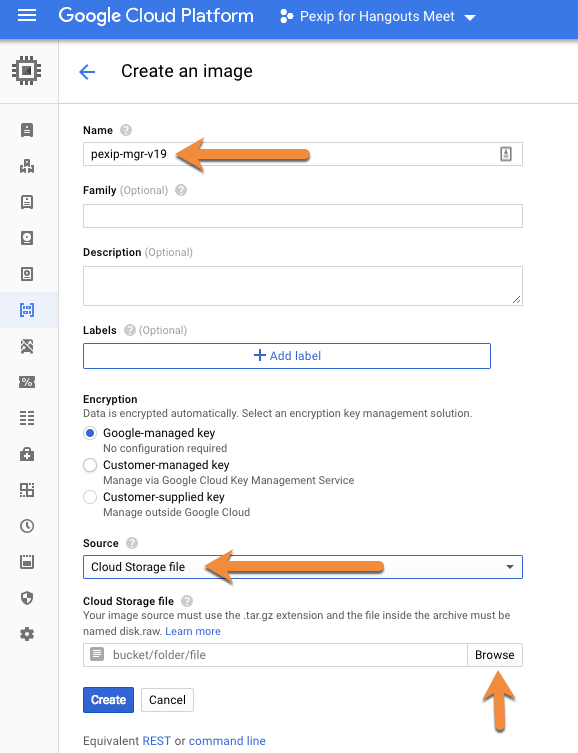Click the Compute Engine chip icon
Viewport: 578px width, 753px height.
[26, 71]
